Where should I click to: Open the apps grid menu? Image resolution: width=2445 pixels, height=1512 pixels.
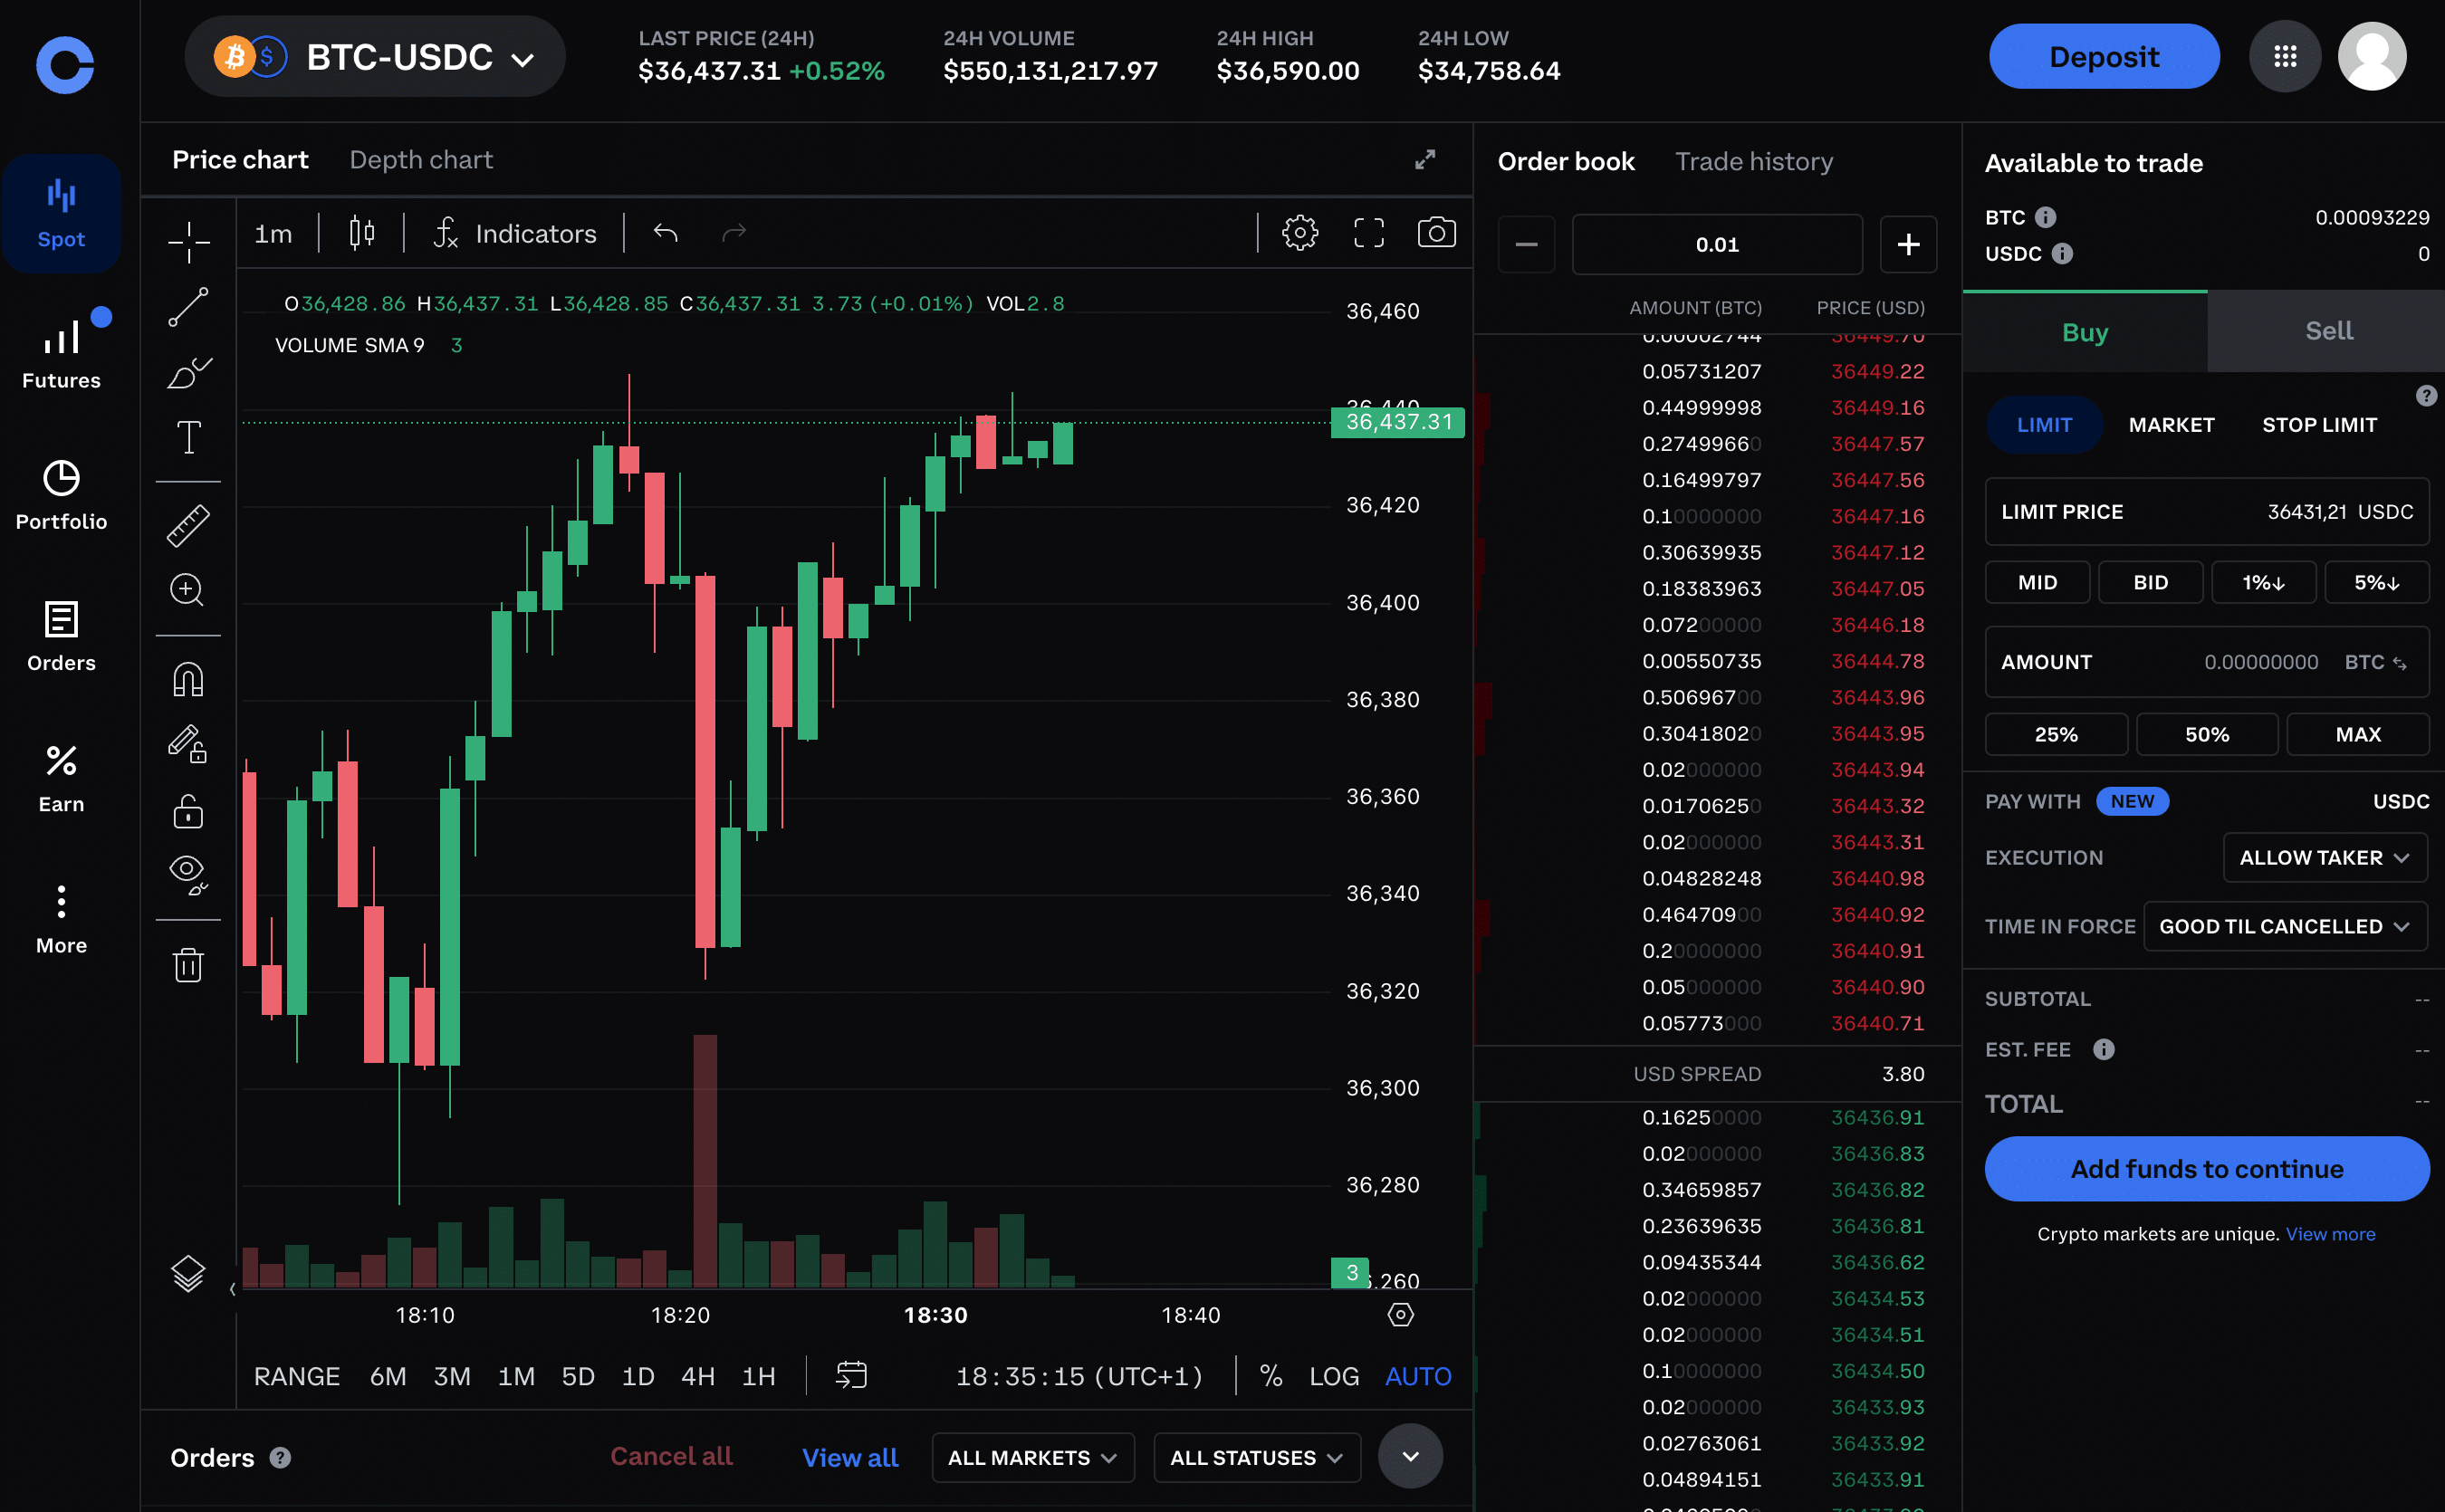tap(2285, 57)
